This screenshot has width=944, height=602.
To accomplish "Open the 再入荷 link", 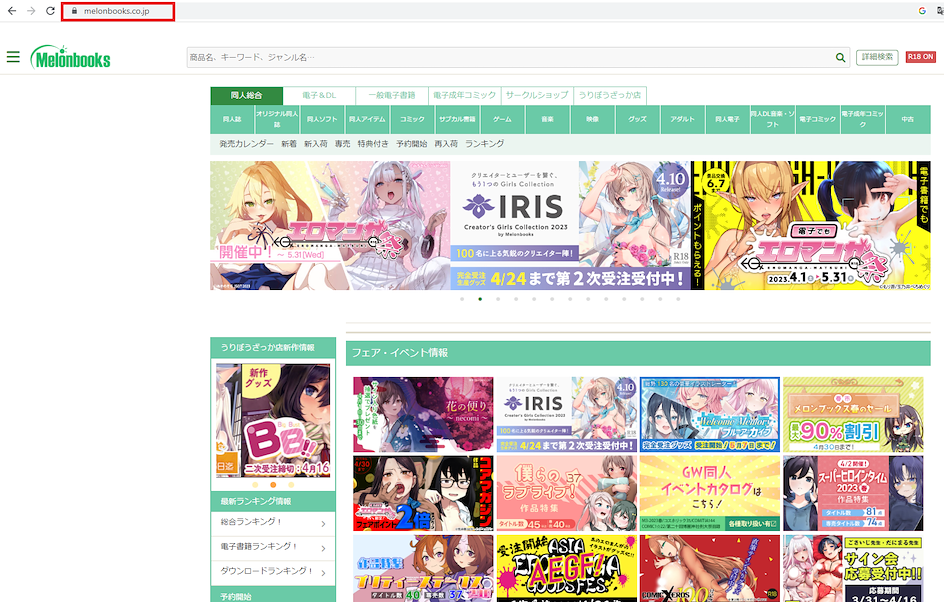I will click(446, 144).
